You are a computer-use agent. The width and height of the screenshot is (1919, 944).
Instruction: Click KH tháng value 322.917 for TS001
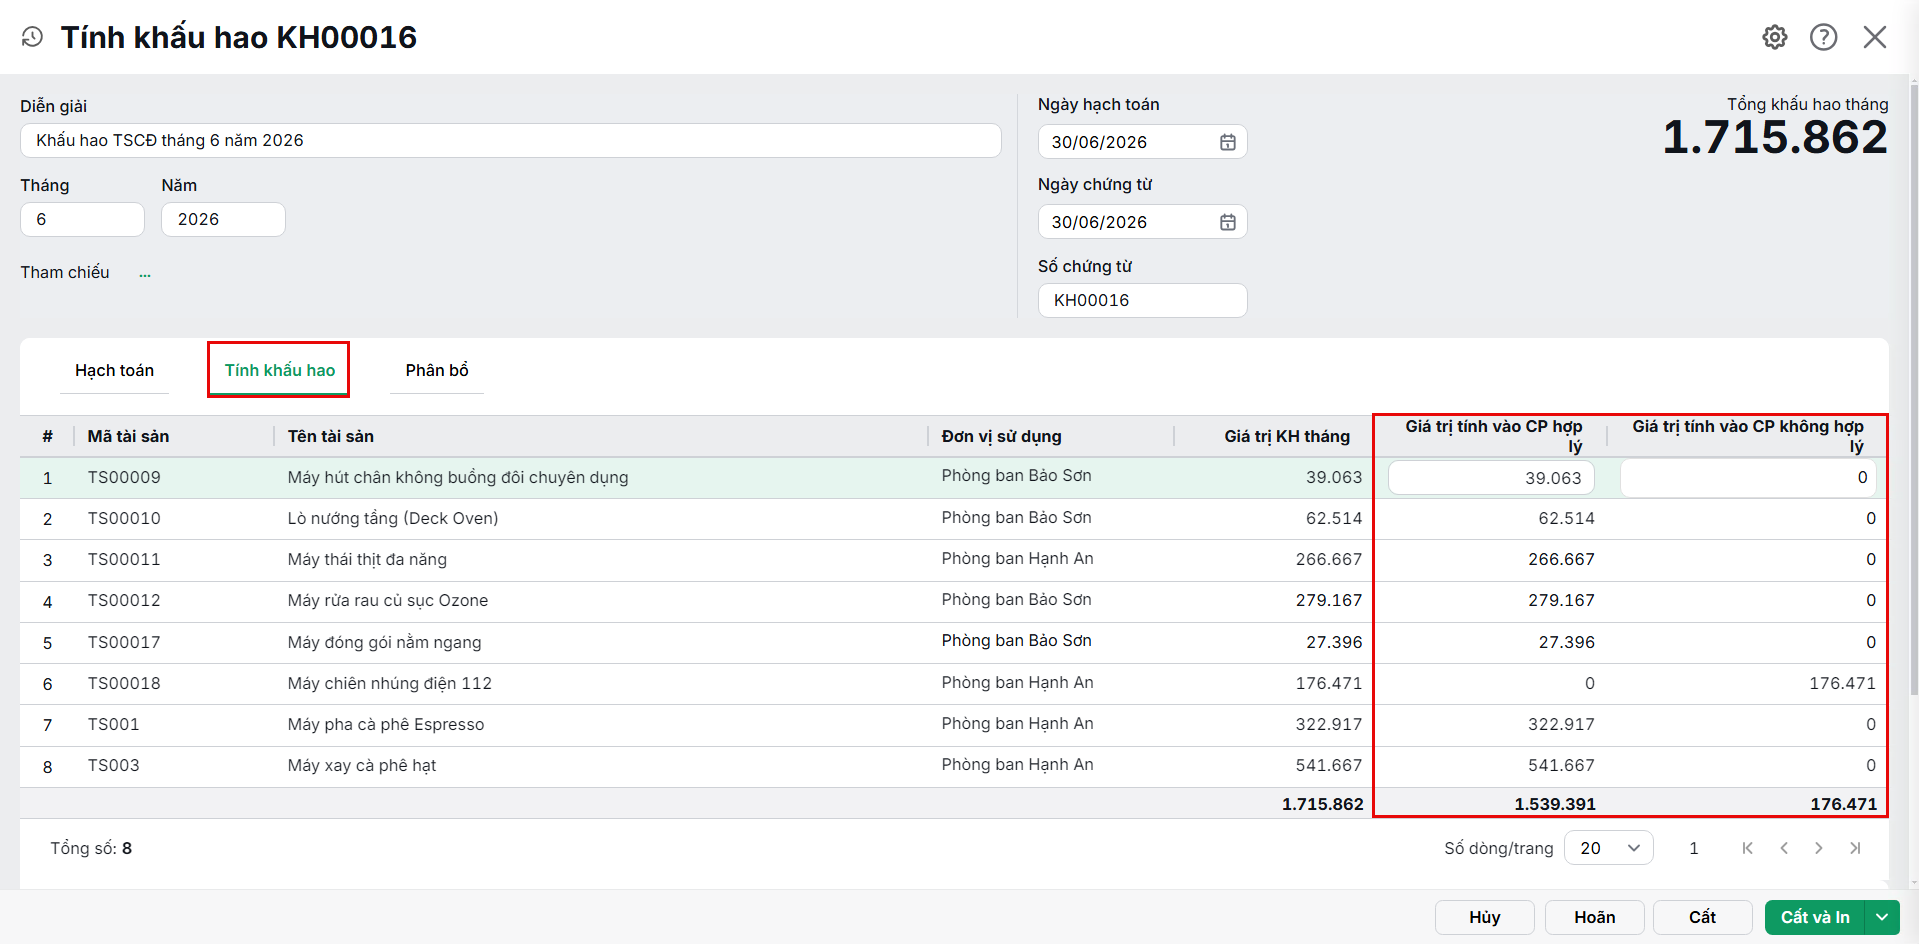click(1329, 725)
